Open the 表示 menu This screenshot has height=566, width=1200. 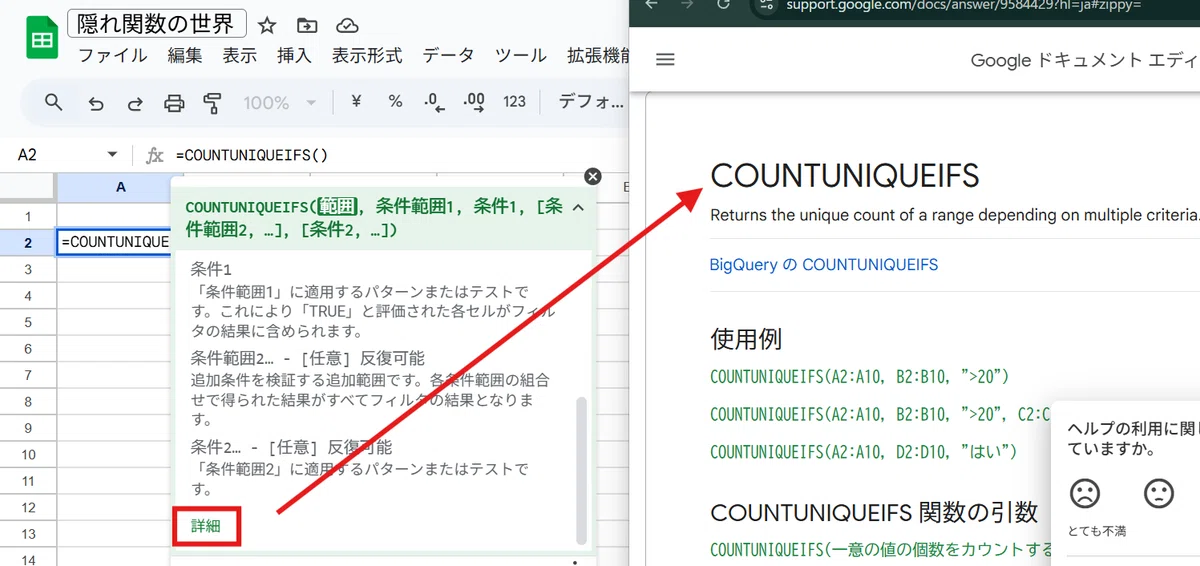pos(240,55)
